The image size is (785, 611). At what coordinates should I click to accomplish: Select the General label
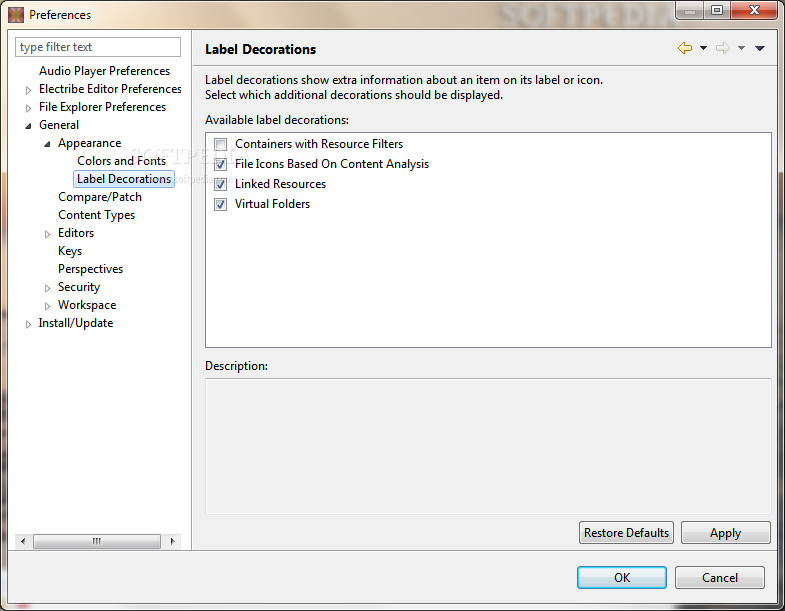click(59, 125)
